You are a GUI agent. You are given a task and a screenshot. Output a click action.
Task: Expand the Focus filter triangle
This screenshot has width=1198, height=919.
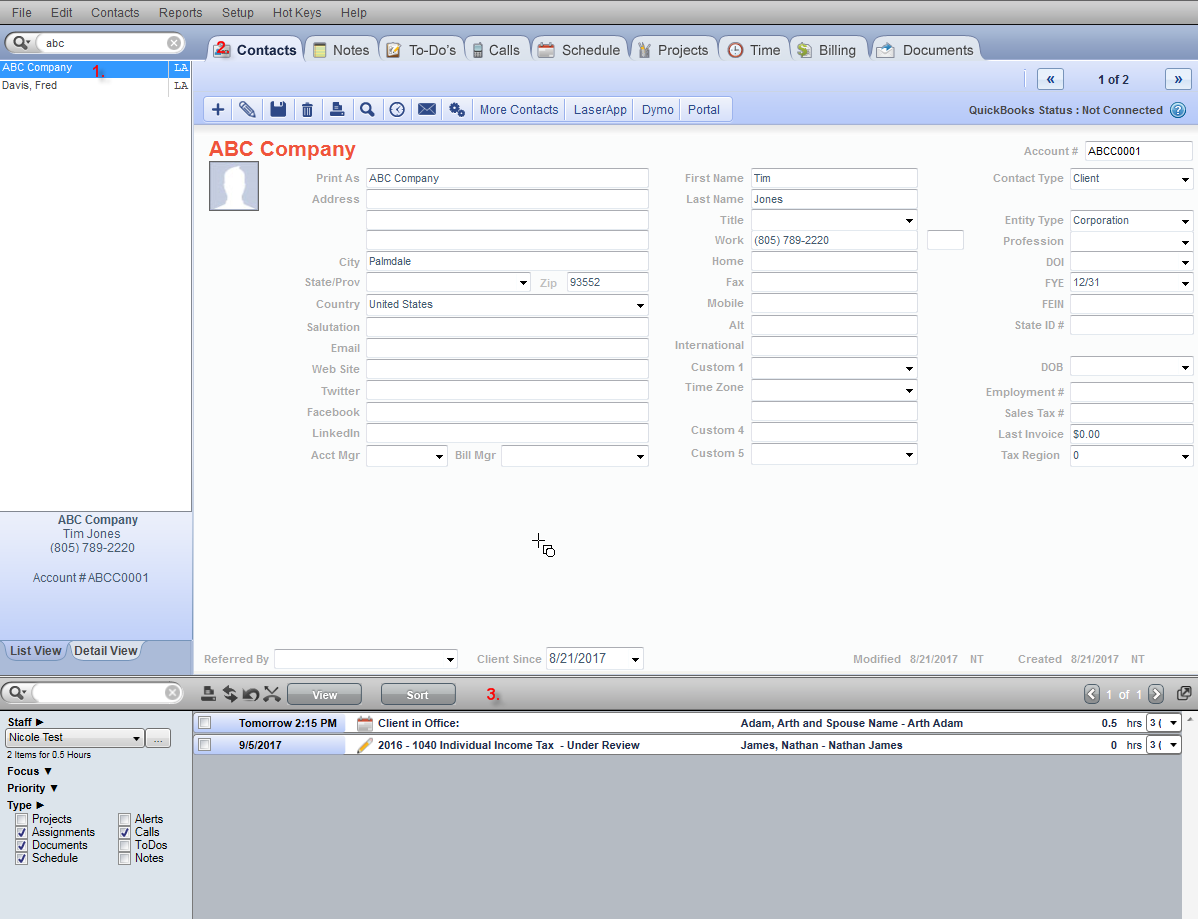[x=48, y=772]
